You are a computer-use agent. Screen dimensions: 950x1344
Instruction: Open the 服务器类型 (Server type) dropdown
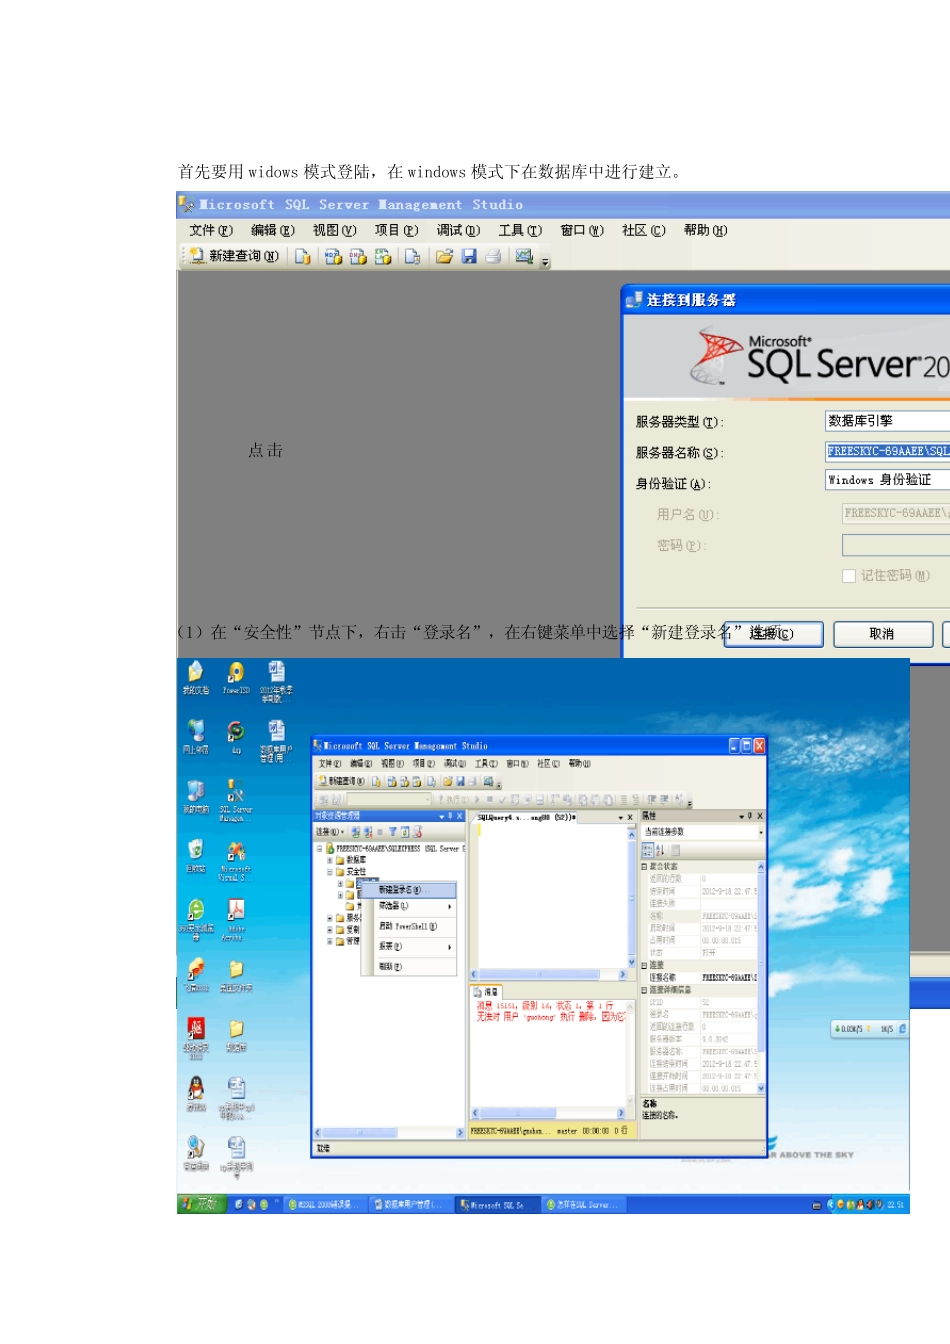887,421
